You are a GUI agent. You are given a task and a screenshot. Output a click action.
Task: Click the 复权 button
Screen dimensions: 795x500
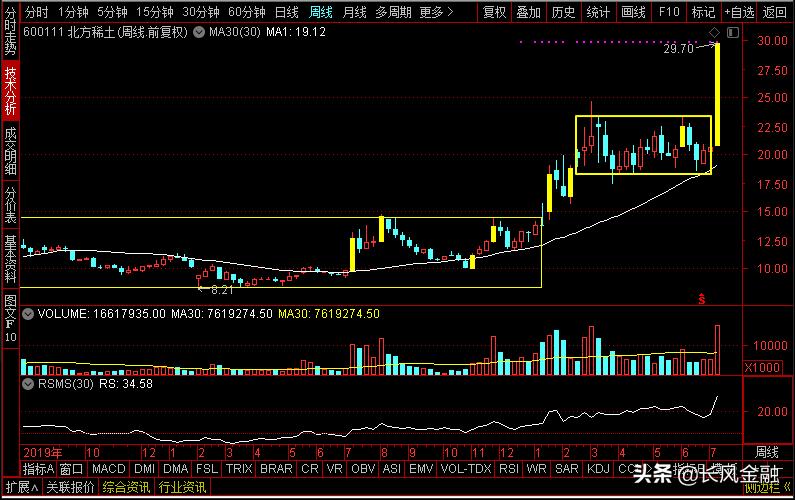coord(494,12)
